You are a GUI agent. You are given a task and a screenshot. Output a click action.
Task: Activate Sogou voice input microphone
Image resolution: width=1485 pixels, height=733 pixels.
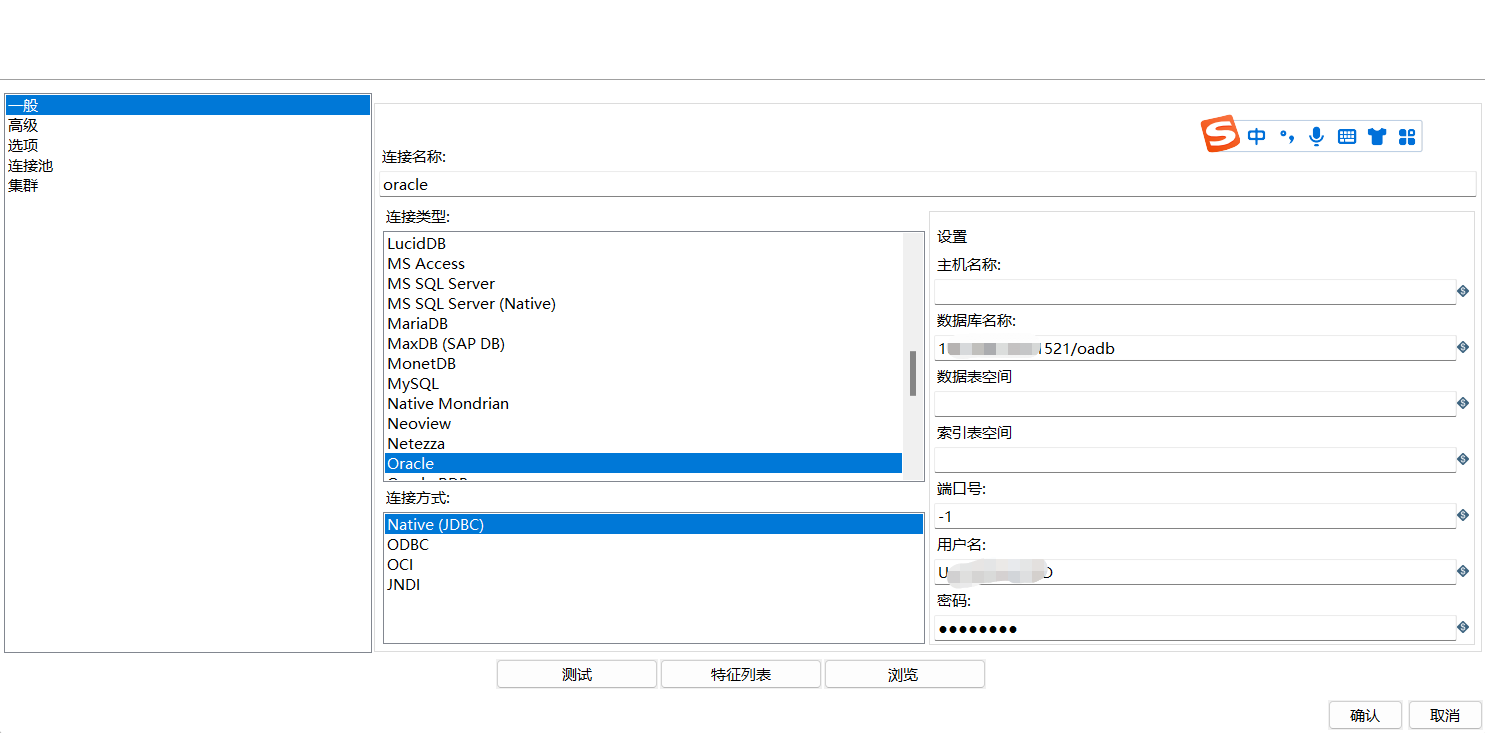point(1317,137)
